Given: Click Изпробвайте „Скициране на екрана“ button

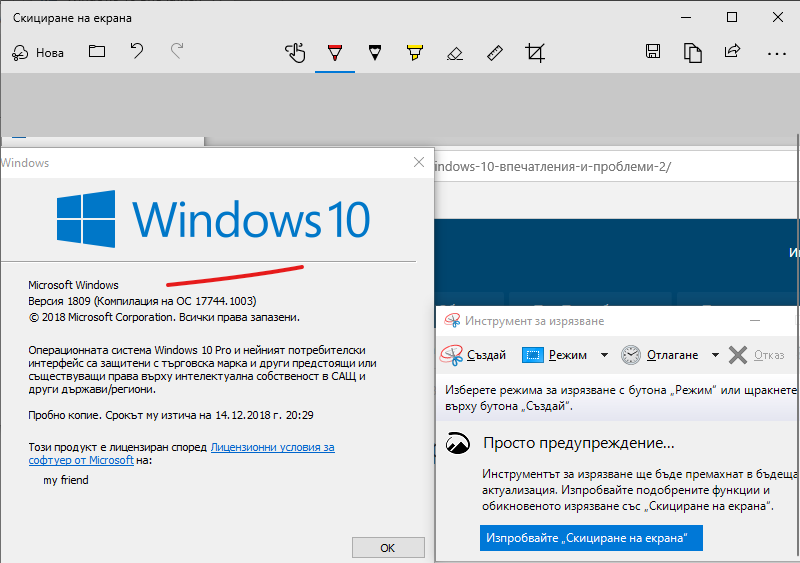Looking at the screenshot, I should point(591,538).
